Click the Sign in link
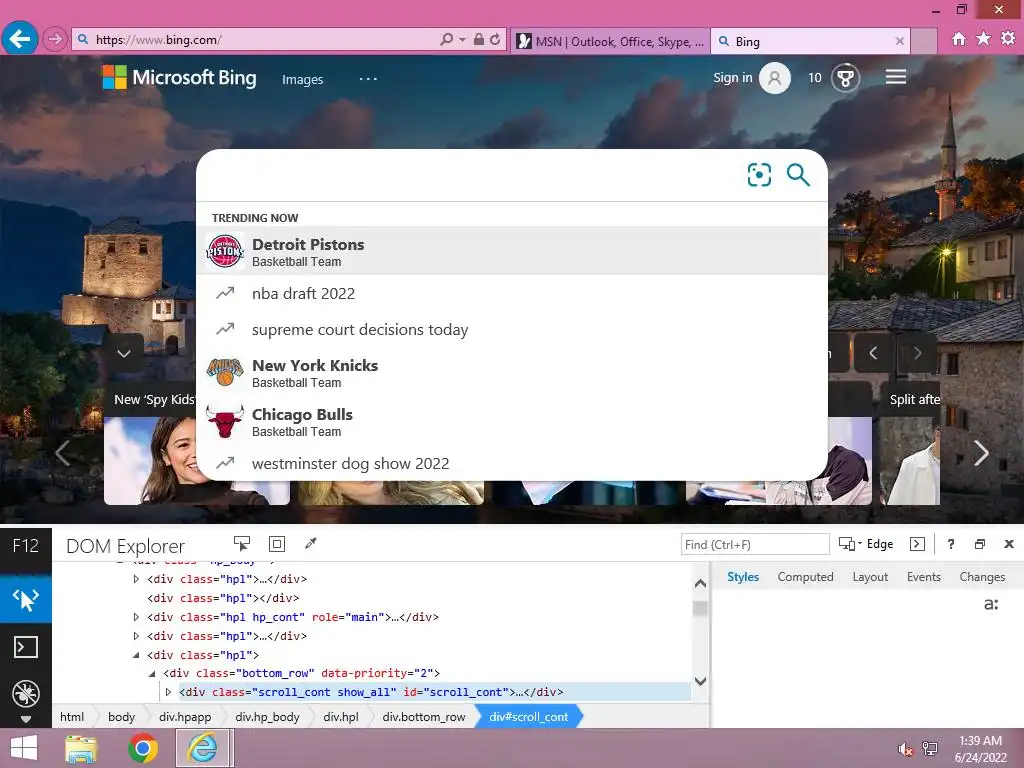This screenshot has height=768, width=1024. (733, 78)
